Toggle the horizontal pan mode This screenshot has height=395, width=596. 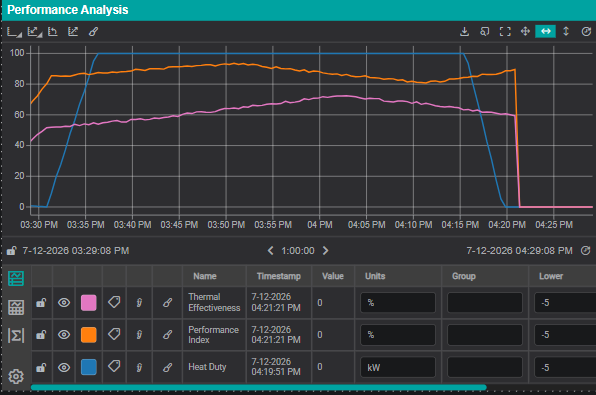[x=545, y=31]
